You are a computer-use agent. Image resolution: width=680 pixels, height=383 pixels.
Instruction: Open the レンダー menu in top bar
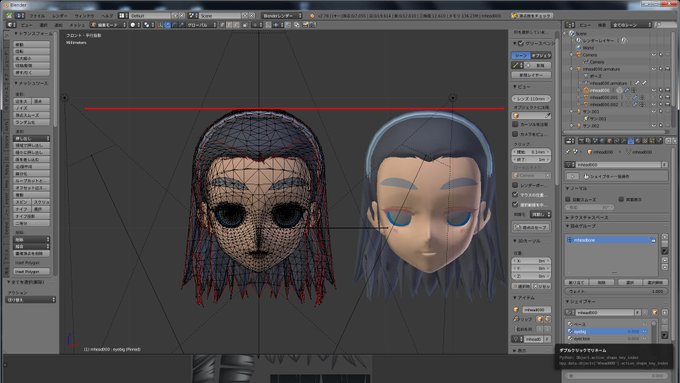coord(60,16)
